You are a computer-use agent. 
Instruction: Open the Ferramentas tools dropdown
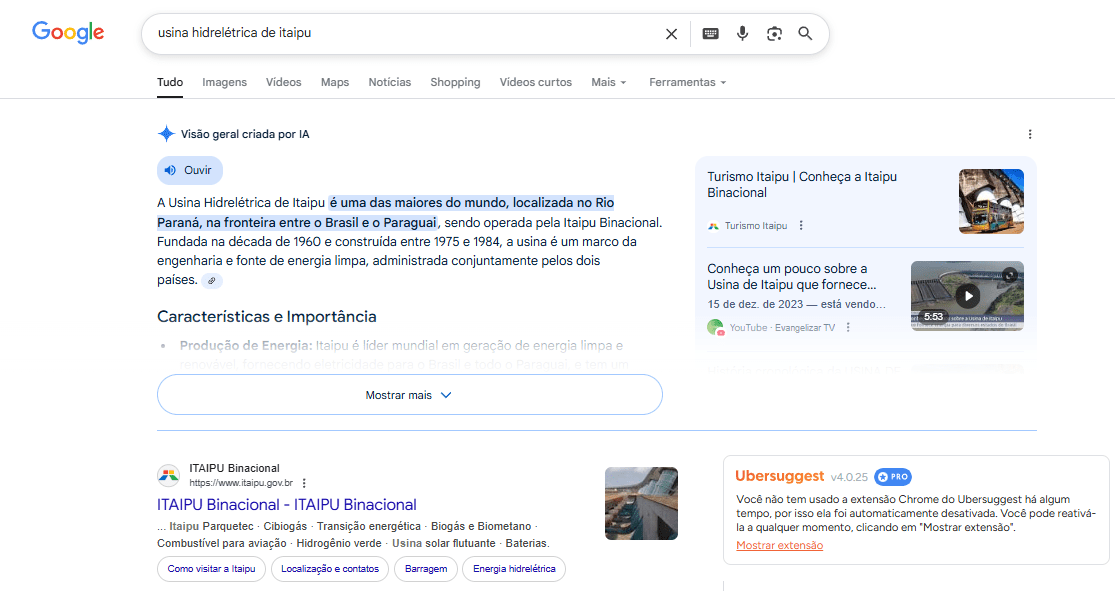[x=687, y=82]
